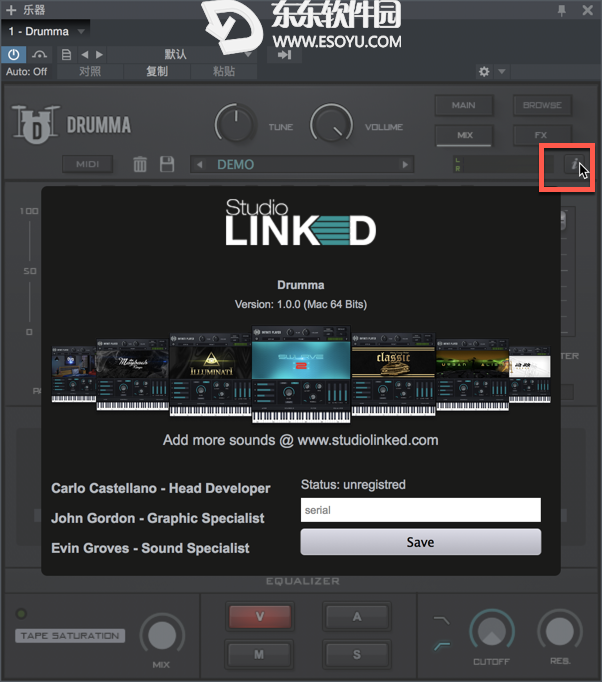The width and height of the screenshot is (602, 682).
Task: Open the www.studiolinked.com link
Action: coord(368,440)
